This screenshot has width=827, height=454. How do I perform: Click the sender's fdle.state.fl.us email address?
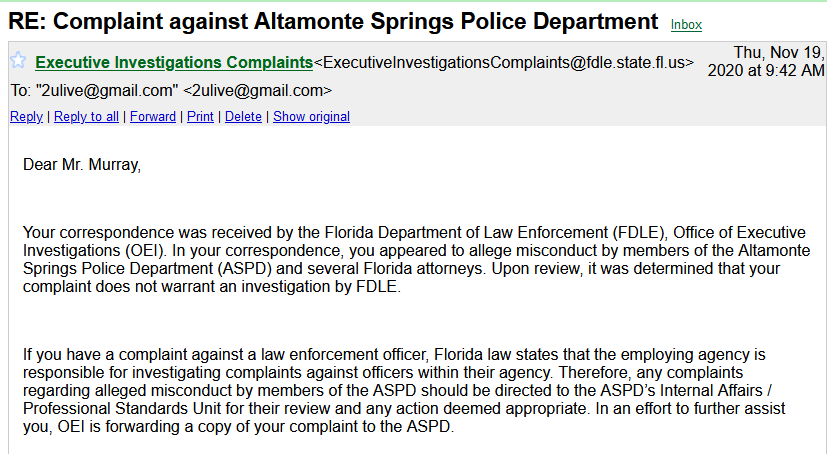point(504,62)
